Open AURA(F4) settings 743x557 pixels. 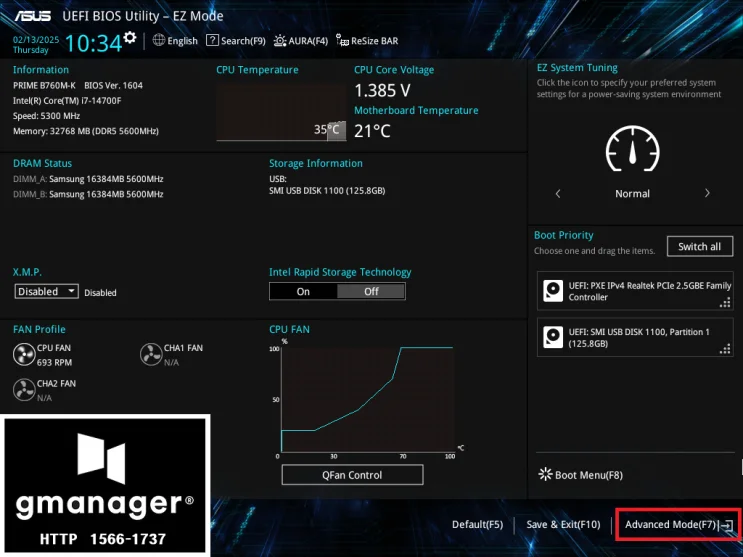[308, 41]
